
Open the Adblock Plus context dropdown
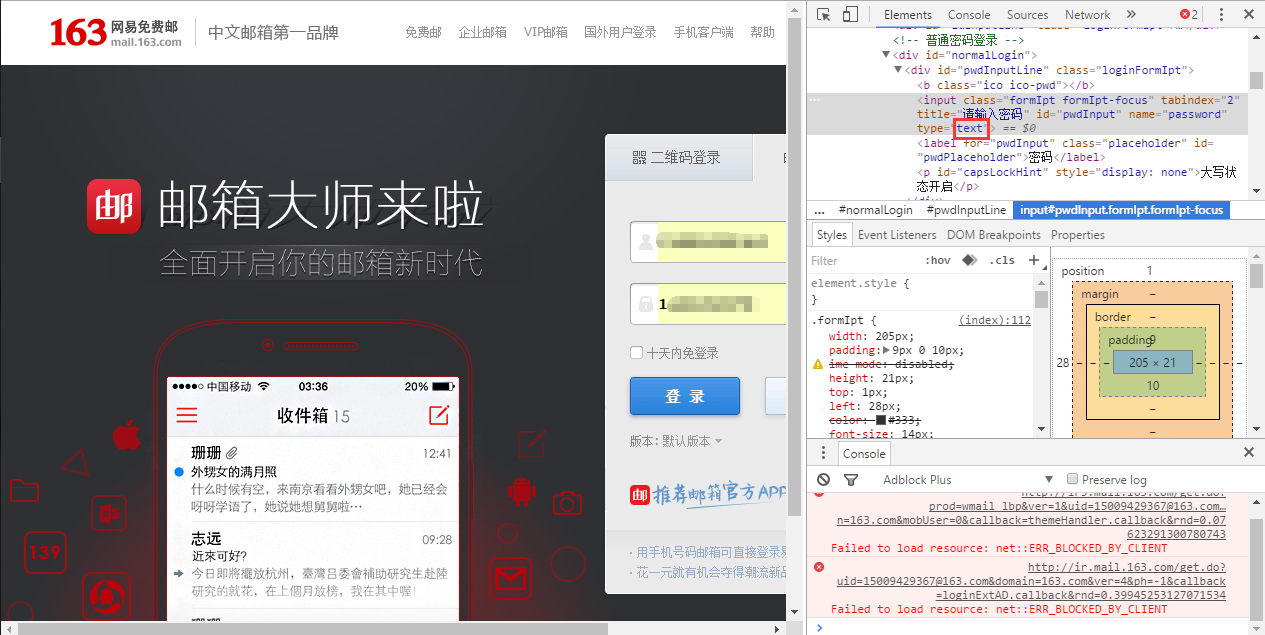click(968, 480)
